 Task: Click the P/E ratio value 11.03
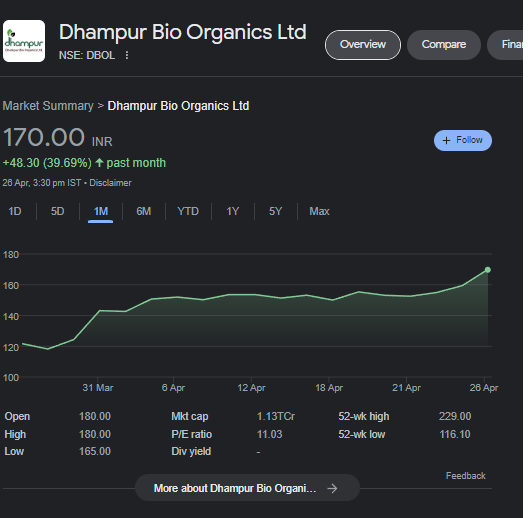click(x=269, y=434)
